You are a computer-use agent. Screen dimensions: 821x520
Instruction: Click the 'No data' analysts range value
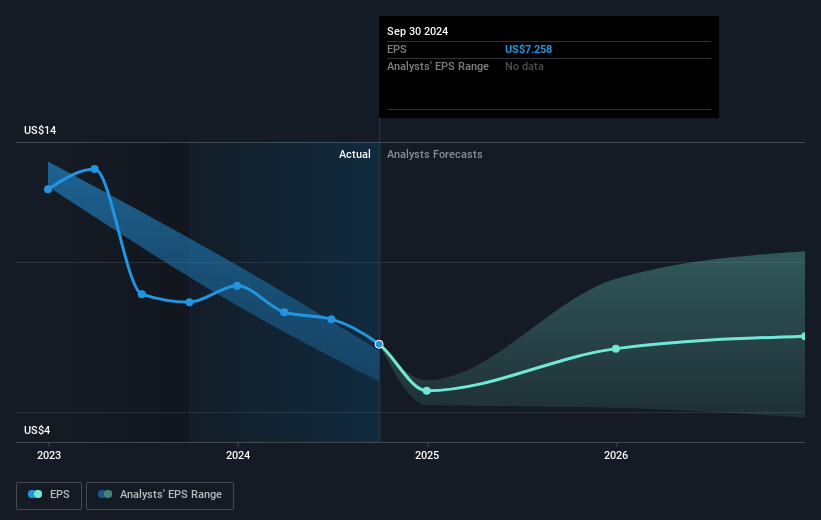[524, 67]
